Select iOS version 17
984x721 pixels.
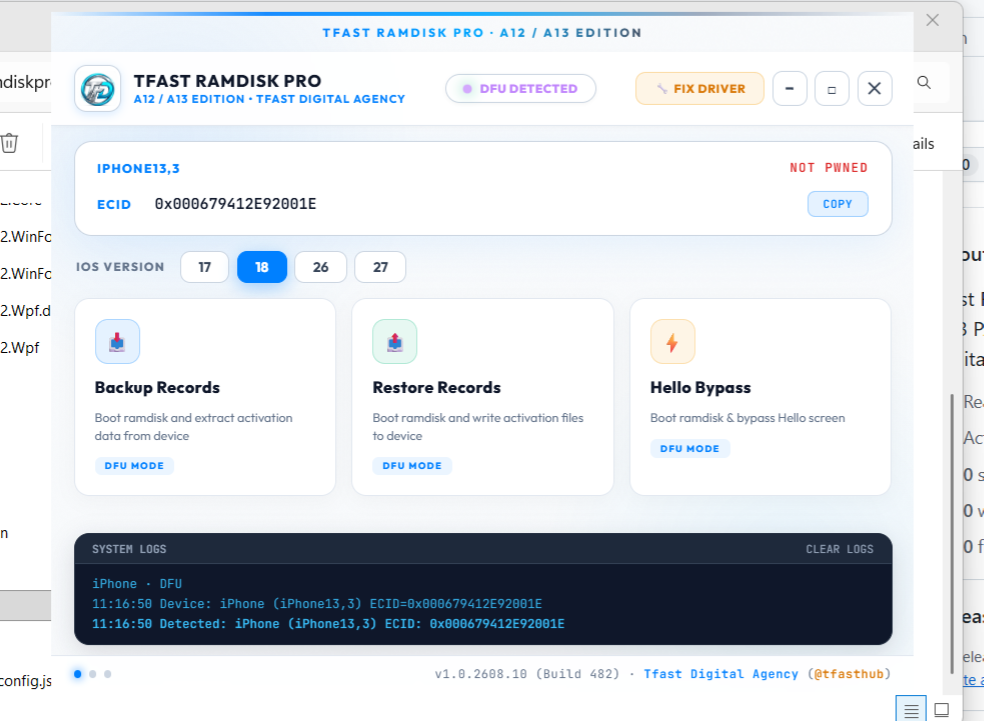(205, 267)
